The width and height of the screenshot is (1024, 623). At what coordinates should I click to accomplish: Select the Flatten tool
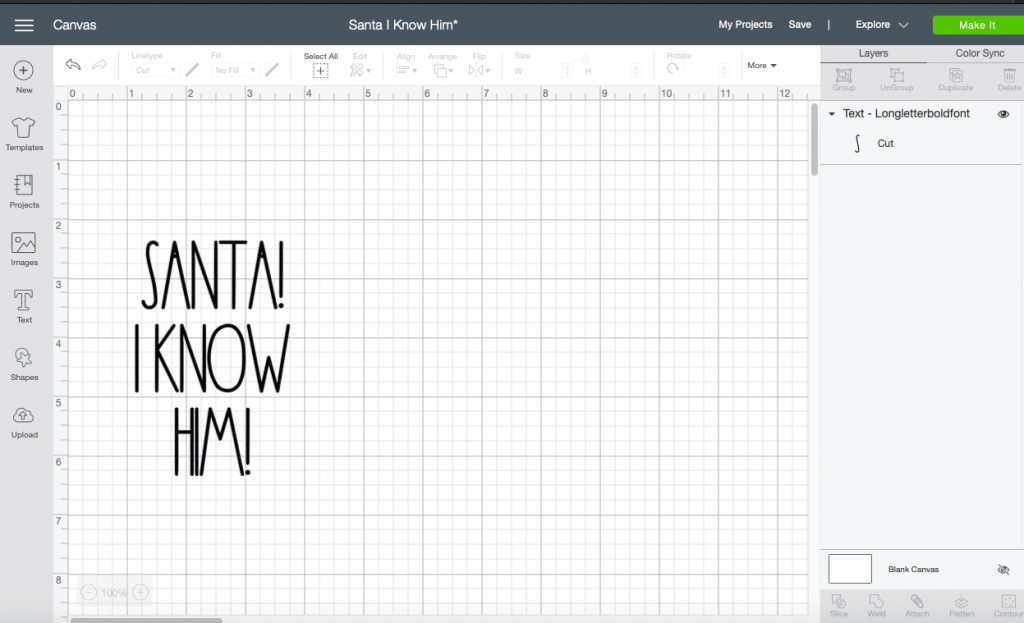pyautogui.click(x=960, y=605)
